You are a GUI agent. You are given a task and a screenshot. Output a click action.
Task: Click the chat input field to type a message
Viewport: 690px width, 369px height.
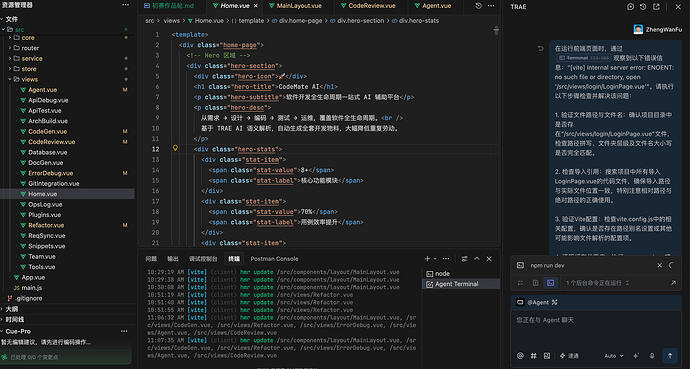pos(596,328)
